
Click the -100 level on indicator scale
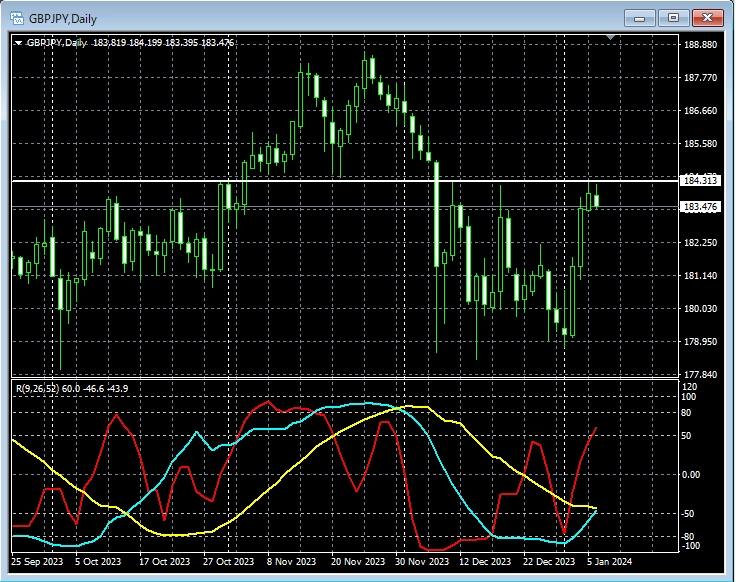[691, 546]
